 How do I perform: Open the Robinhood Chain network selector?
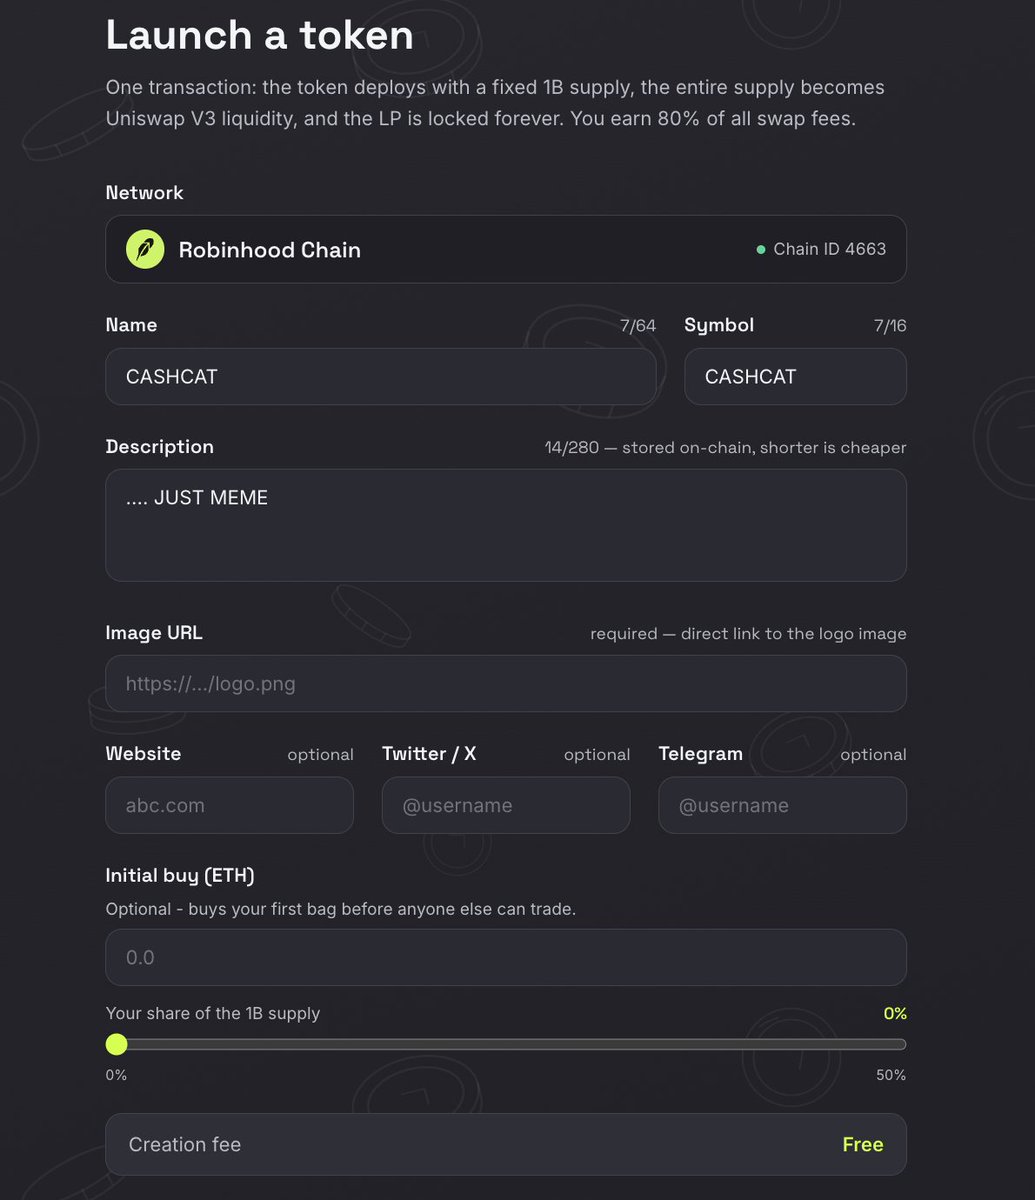coord(506,249)
